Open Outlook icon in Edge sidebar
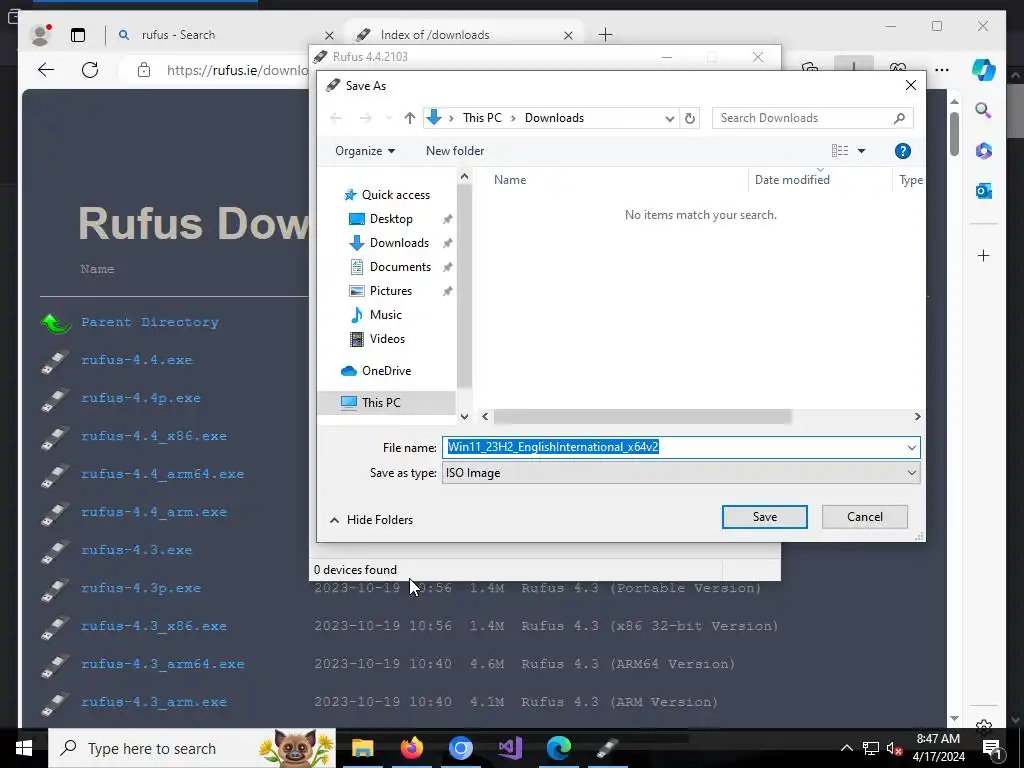1024x768 pixels. coord(984,191)
